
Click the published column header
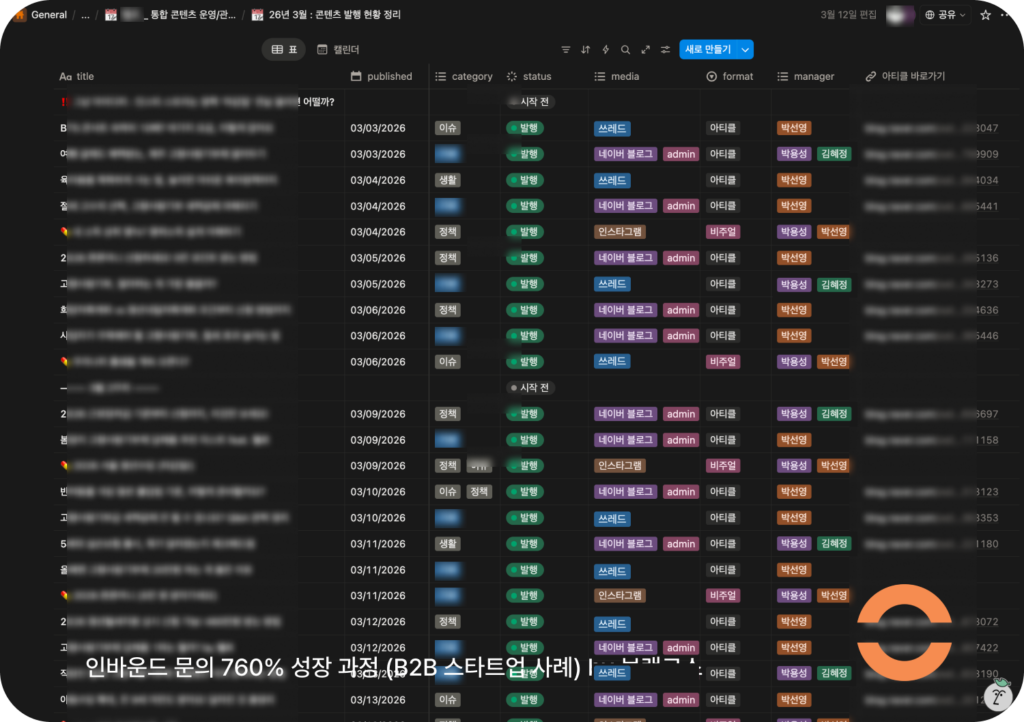point(381,76)
